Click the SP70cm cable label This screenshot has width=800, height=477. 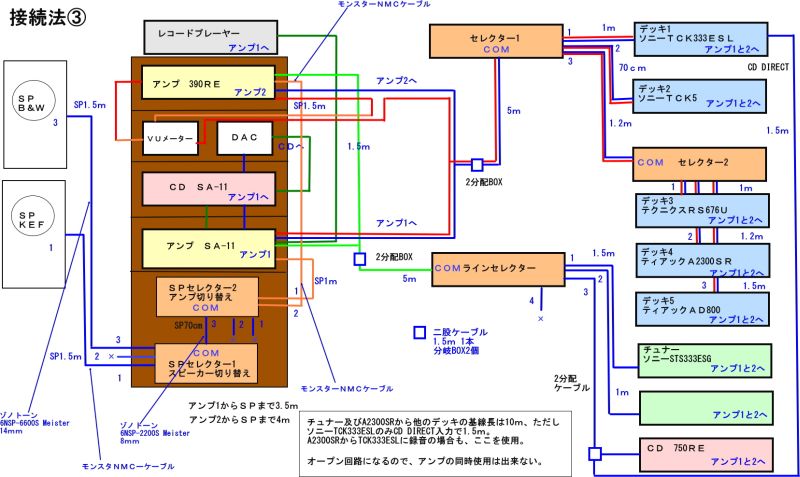188,325
